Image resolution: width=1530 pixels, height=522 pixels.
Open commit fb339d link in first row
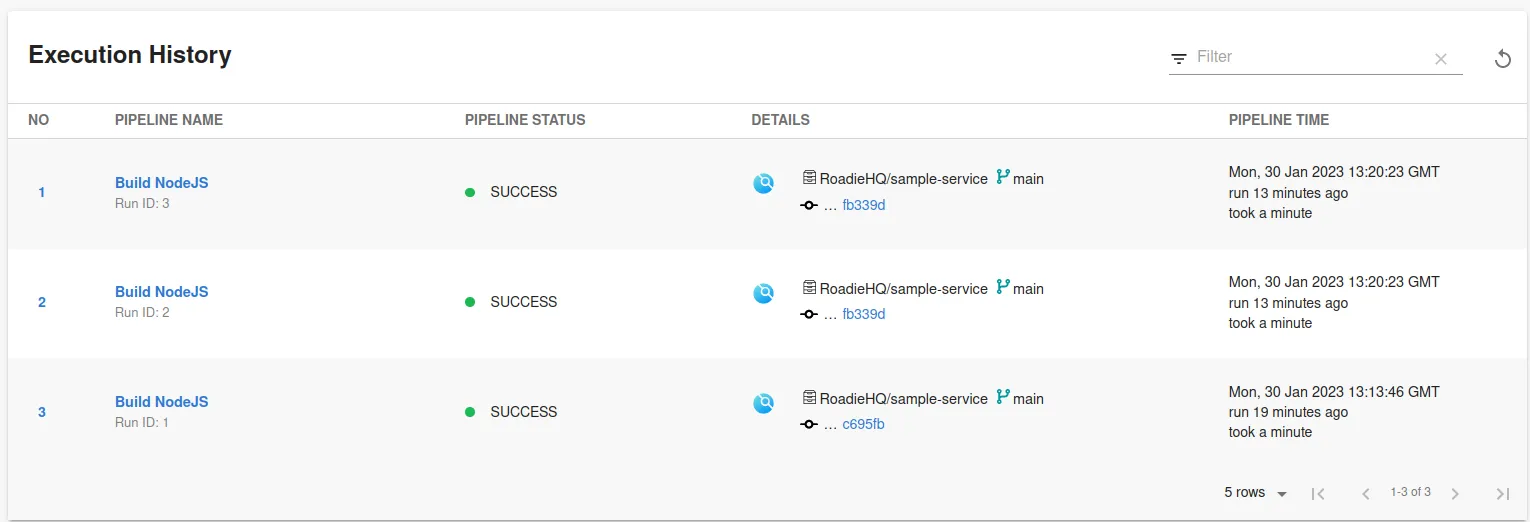point(864,205)
